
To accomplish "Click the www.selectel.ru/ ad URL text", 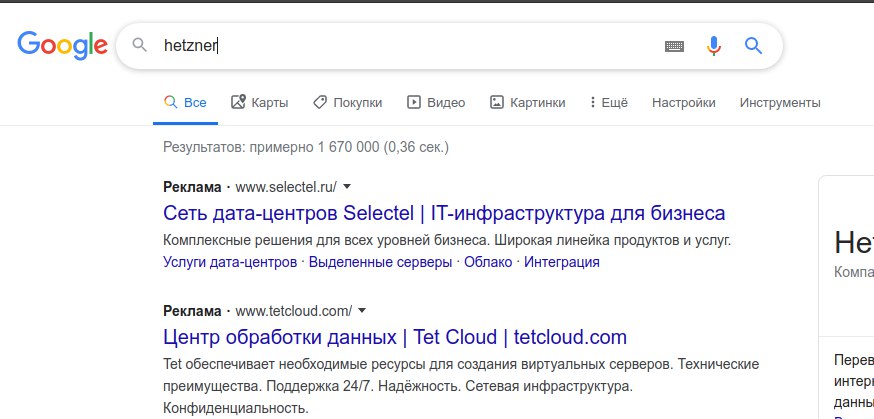I will [x=286, y=187].
